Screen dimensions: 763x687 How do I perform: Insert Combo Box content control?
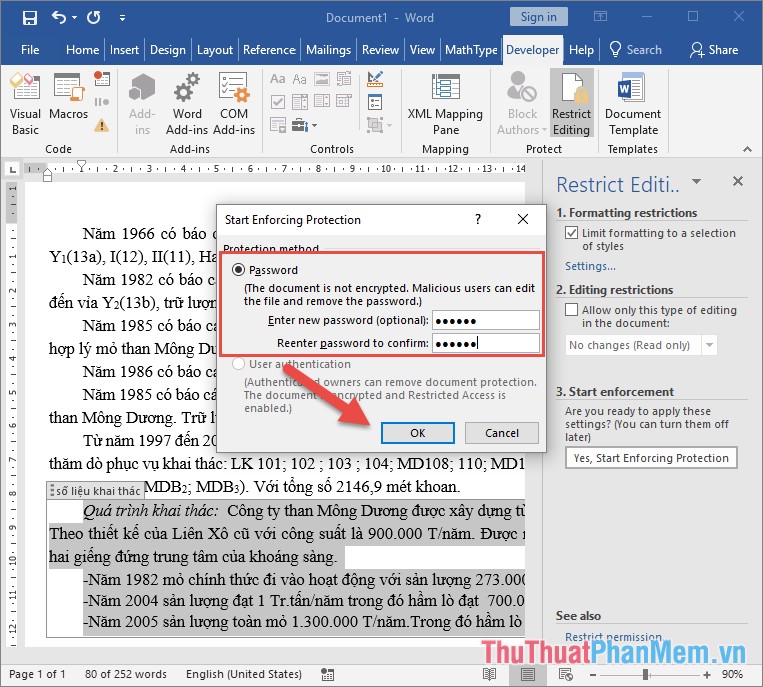pyautogui.click(x=300, y=102)
